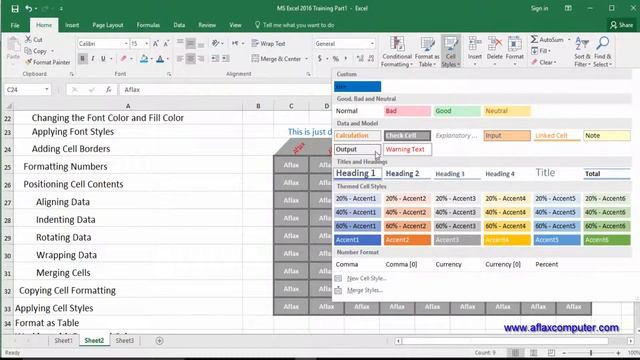The height and width of the screenshot is (360, 640).
Task: Open the font size dropdown
Action: pyautogui.click(x=147, y=43)
